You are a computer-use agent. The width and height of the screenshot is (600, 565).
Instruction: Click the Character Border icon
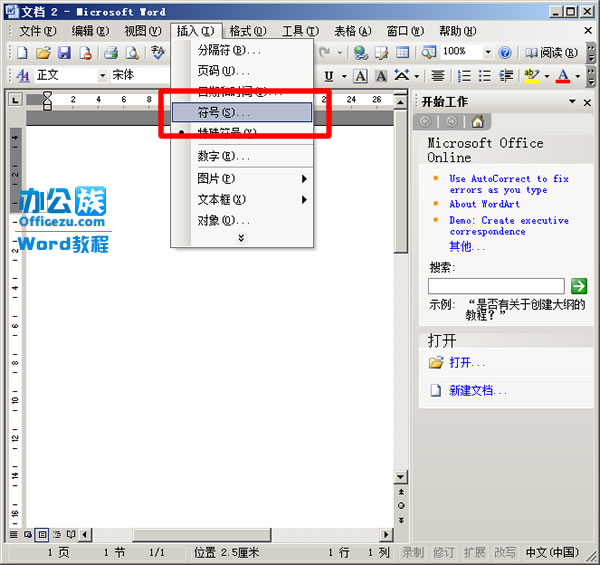pos(360,76)
